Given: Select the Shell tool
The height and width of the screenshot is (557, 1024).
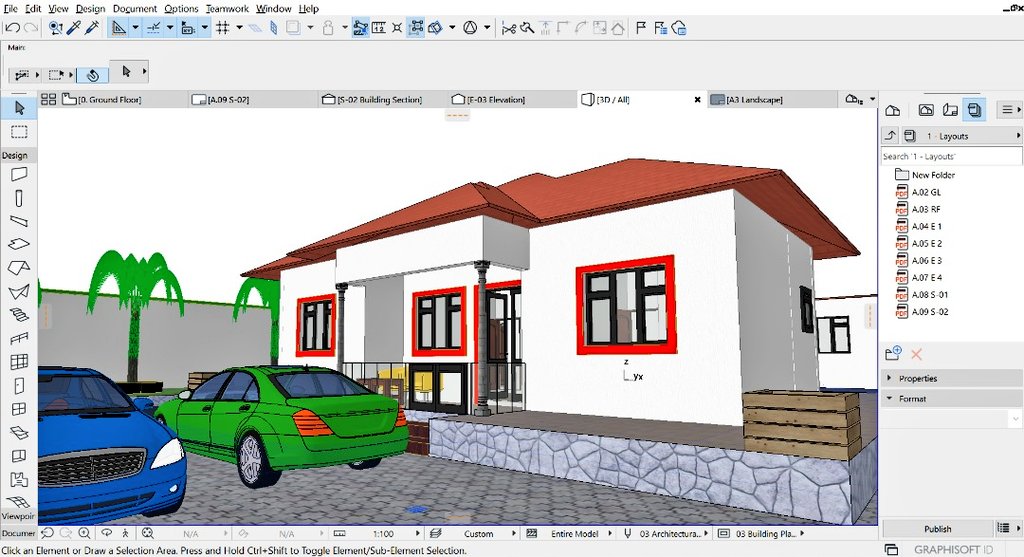Looking at the screenshot, I should point(19,292).
